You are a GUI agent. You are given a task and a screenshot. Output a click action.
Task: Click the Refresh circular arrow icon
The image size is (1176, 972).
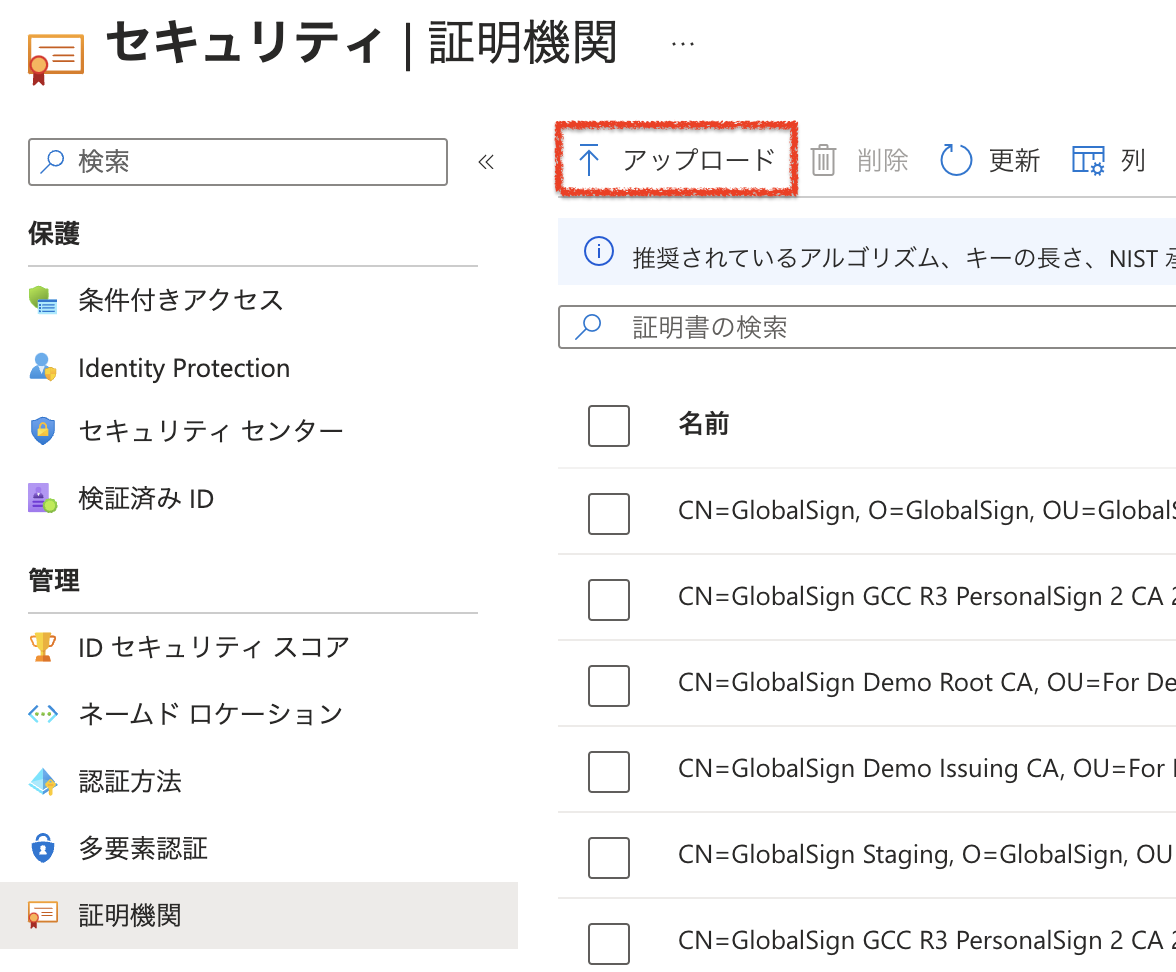[956, 160]
